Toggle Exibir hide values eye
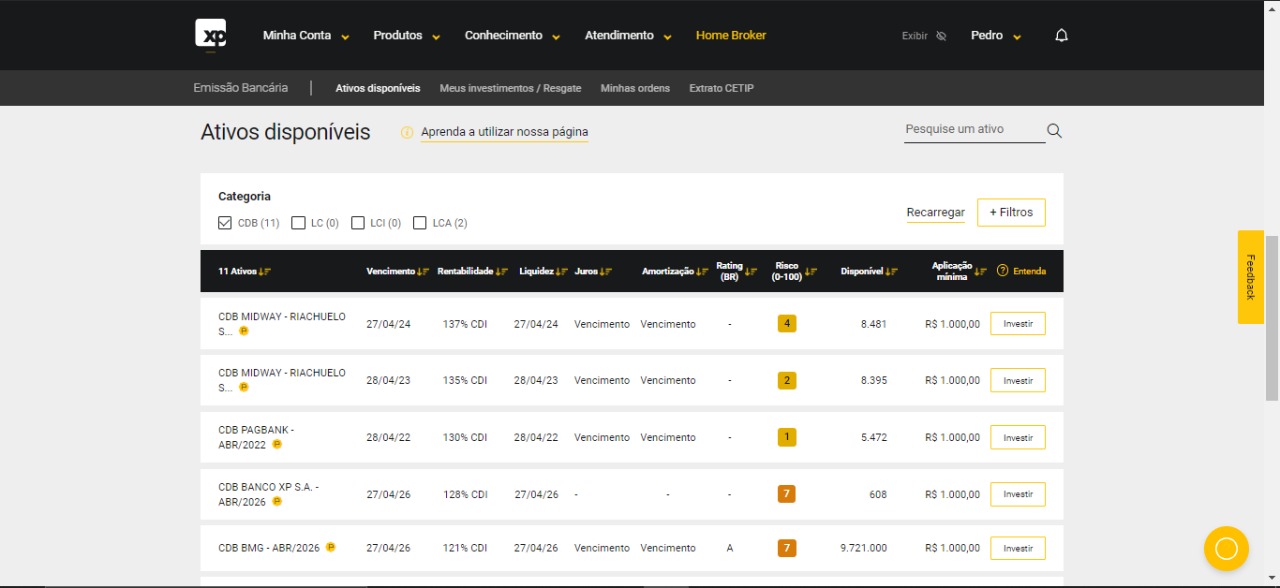Viewport: 1280px width, 588px height. tap(941, 36)
